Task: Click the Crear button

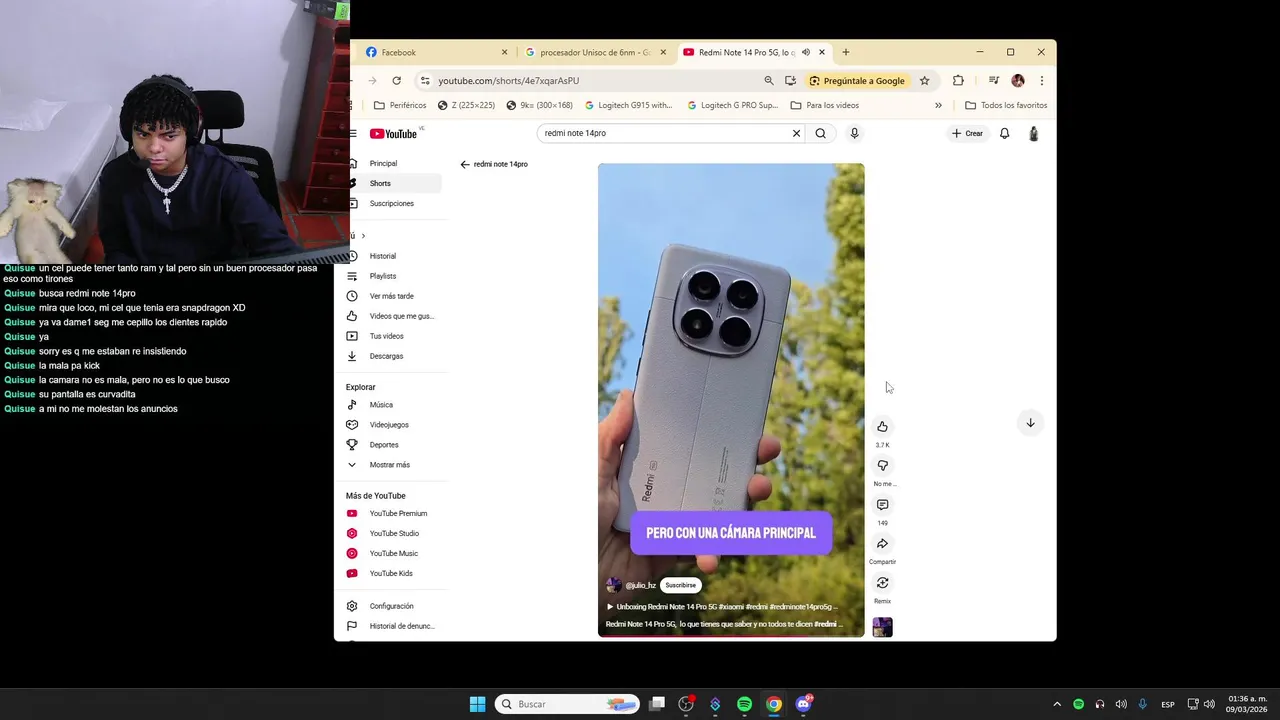Action: (x=967, y=133)
